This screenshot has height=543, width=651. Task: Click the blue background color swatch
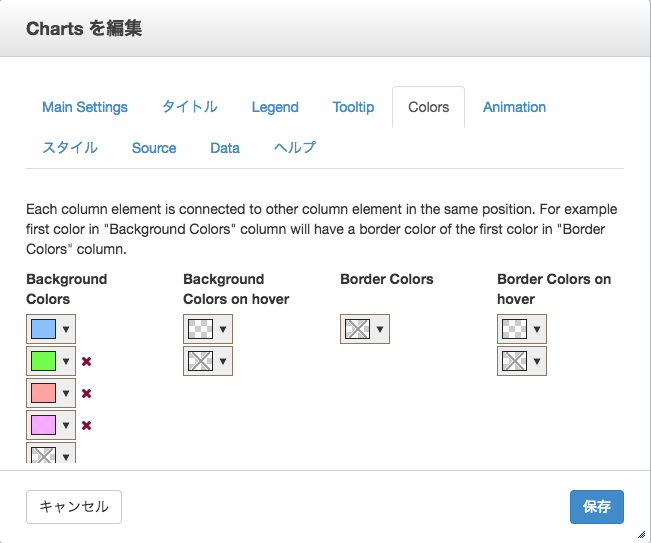[44, 329]
